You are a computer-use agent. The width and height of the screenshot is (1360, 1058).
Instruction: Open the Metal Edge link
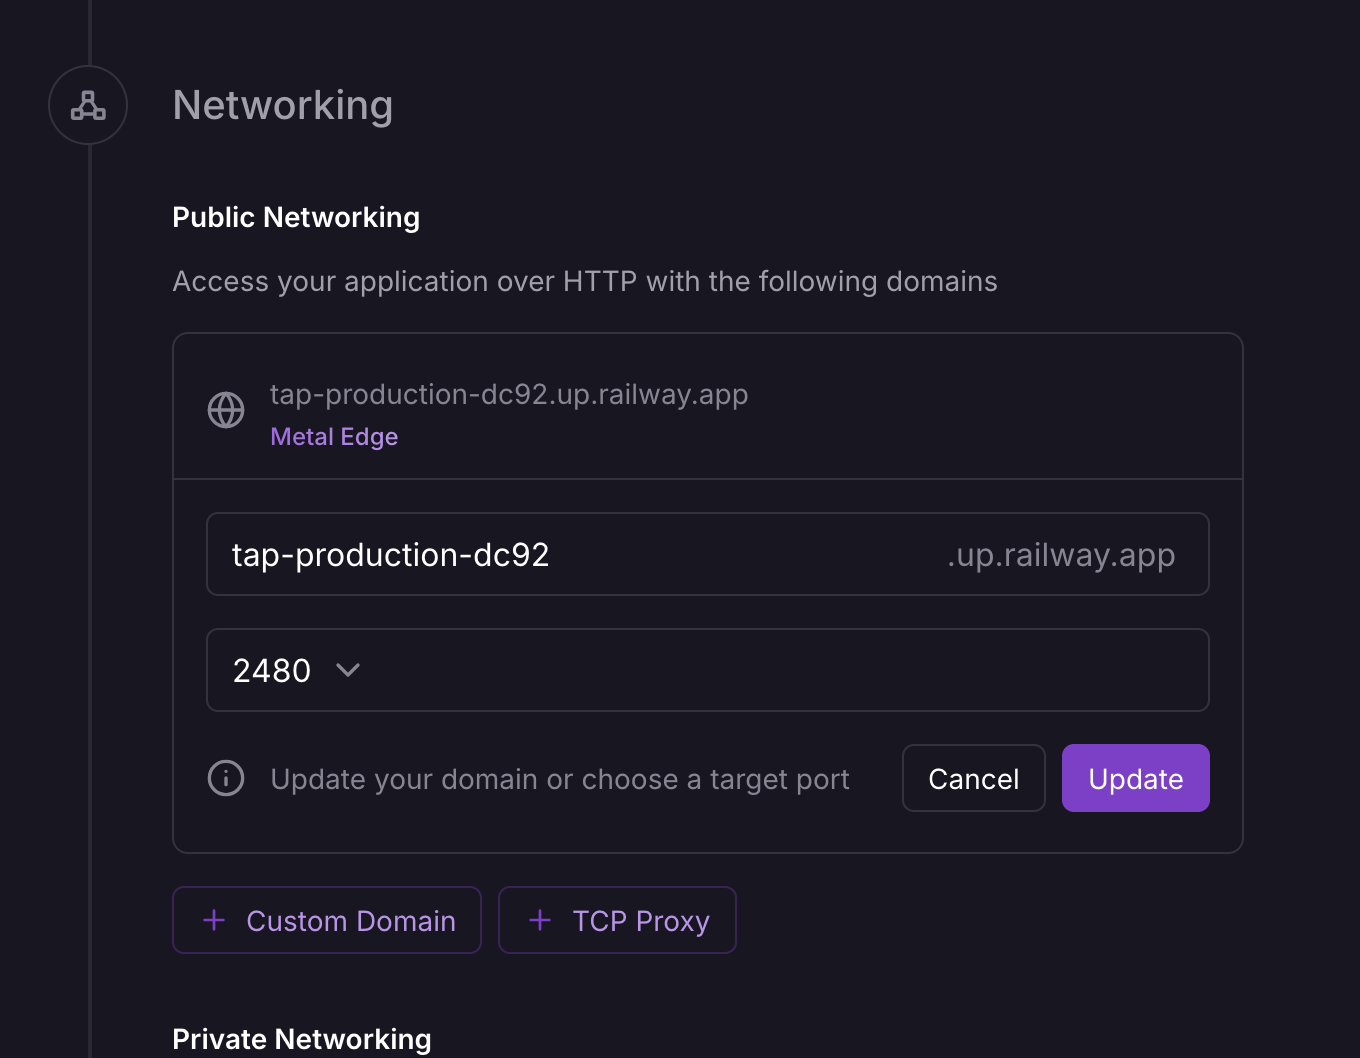tap(334, 437)
